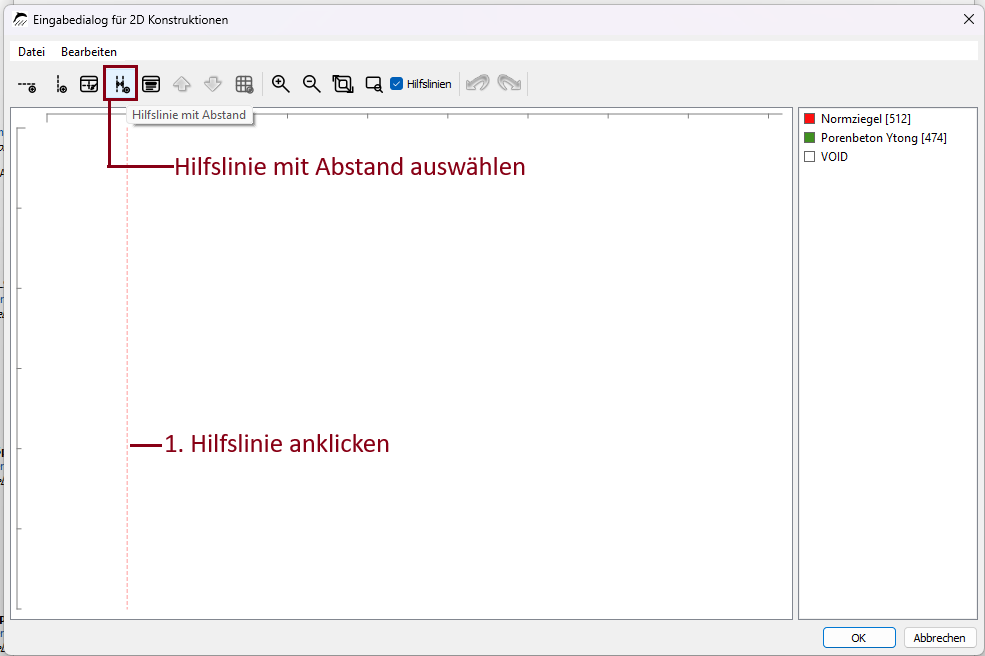Zoom out with the magnifier minus
This screenshot has height=656, width=985.
pyautogui.click(x=312, y=84)
